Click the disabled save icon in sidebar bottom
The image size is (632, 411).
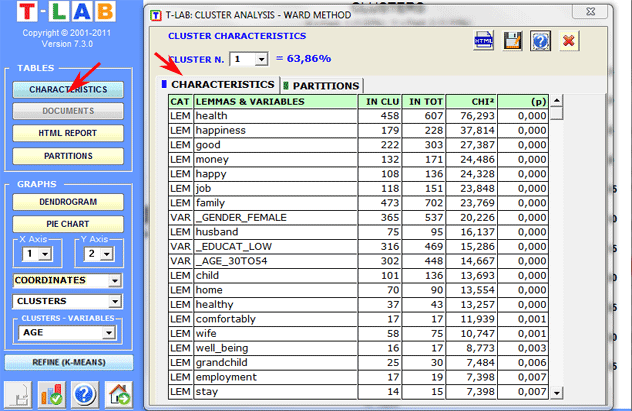point(18,394)
